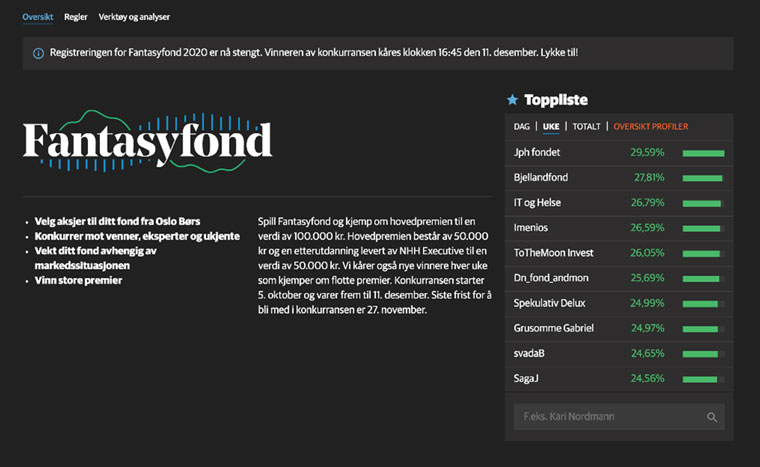The image size is (760, 467).
Task: Open the ToTheMoon Invest profile
Action: click(554, 253)
